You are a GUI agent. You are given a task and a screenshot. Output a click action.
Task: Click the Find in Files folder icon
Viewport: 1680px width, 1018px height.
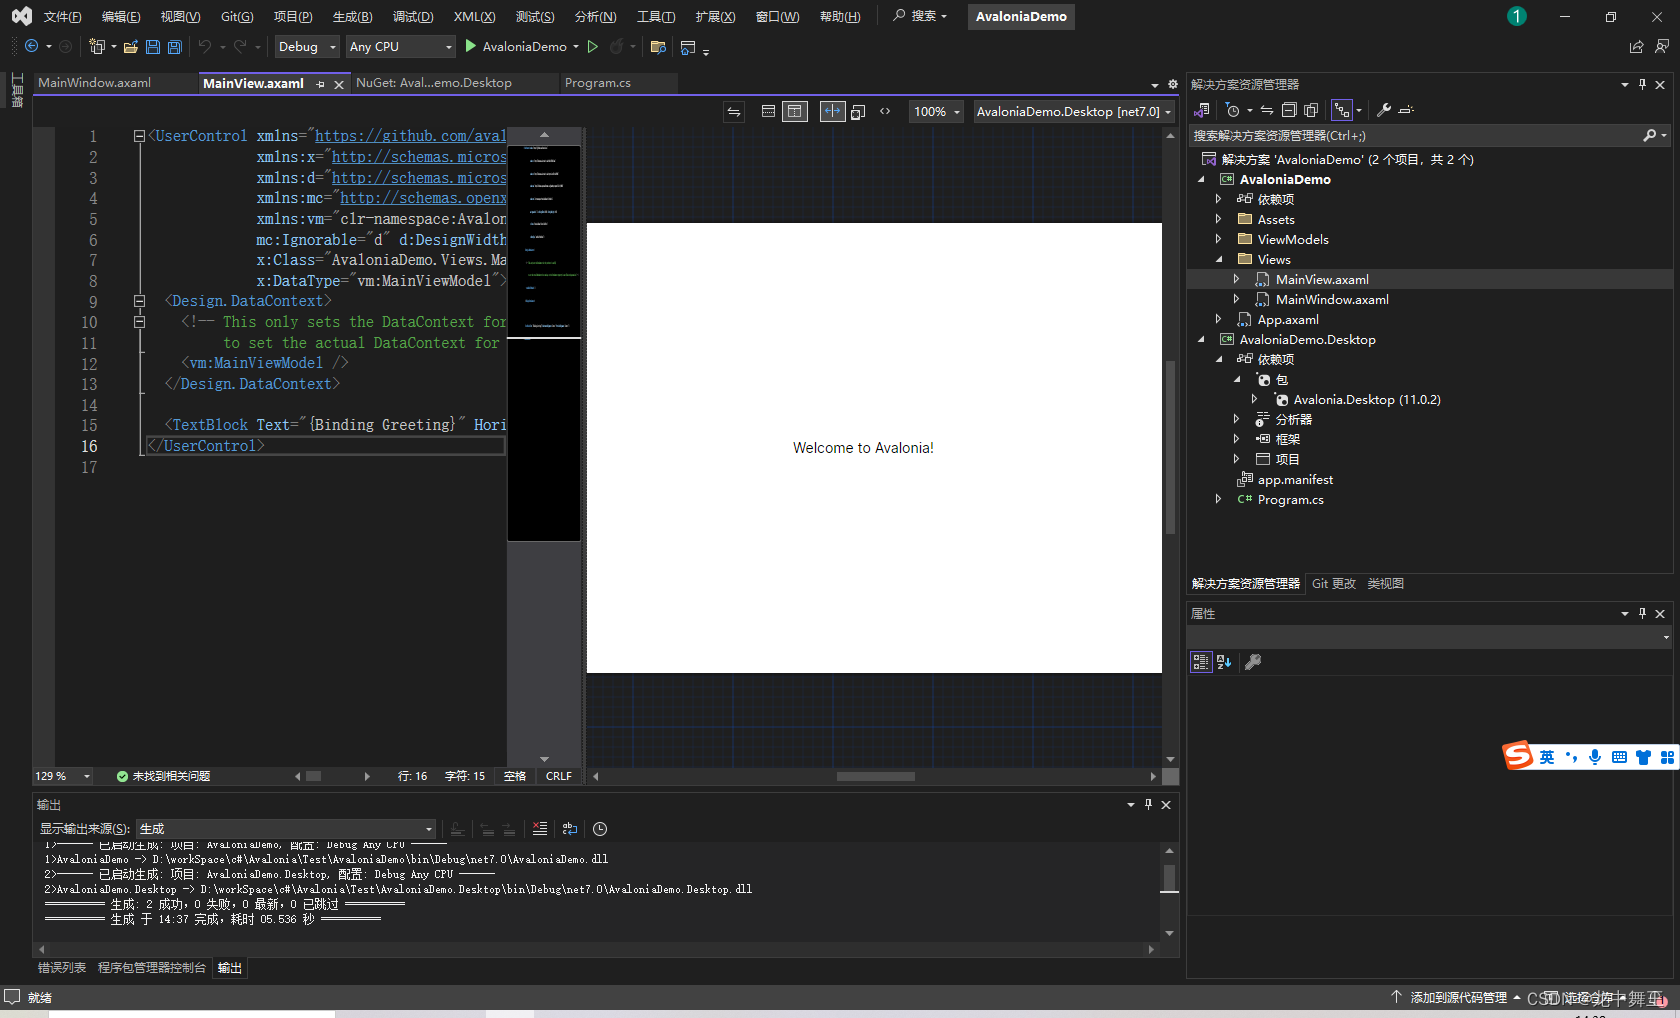(x=658, y=47)
